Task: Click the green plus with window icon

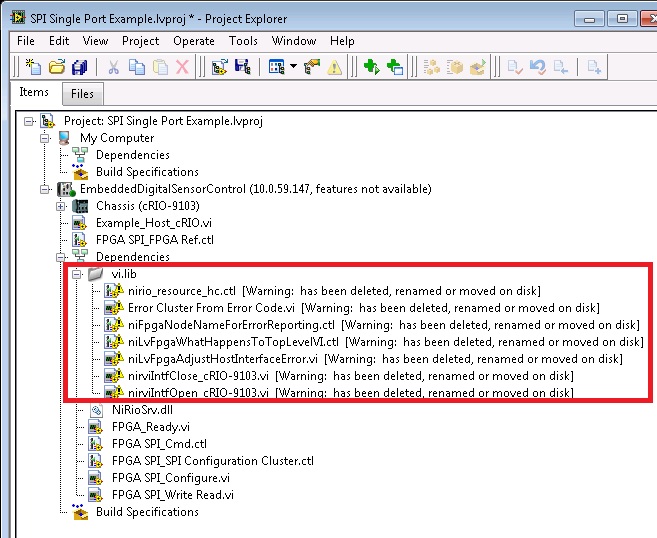Action: 395,67
